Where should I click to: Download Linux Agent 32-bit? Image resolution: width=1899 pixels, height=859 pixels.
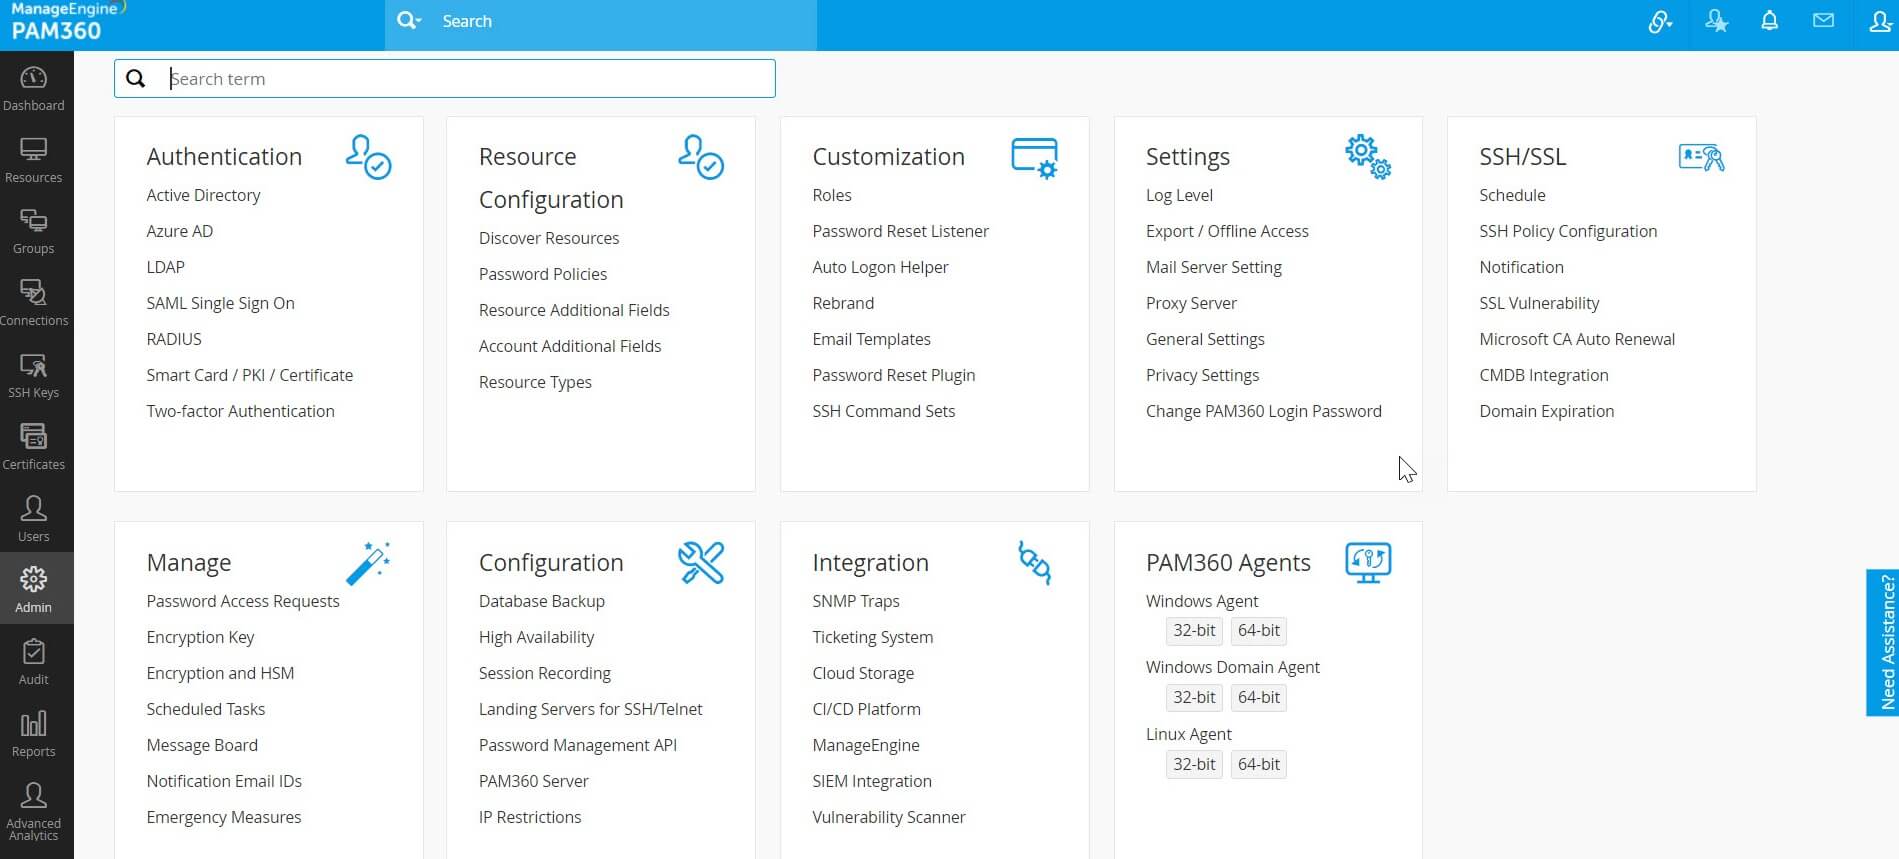[x=1194, y=765]
